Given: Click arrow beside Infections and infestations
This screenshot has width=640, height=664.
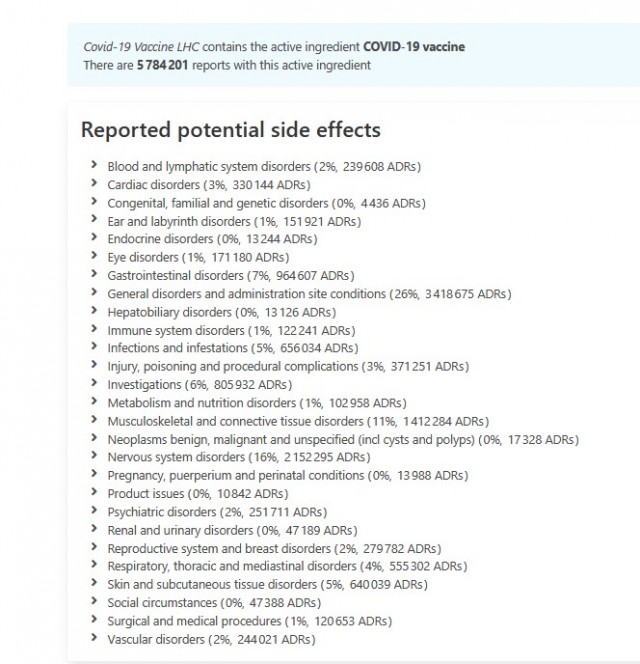Looking at the screenshot, I should 93,347.
